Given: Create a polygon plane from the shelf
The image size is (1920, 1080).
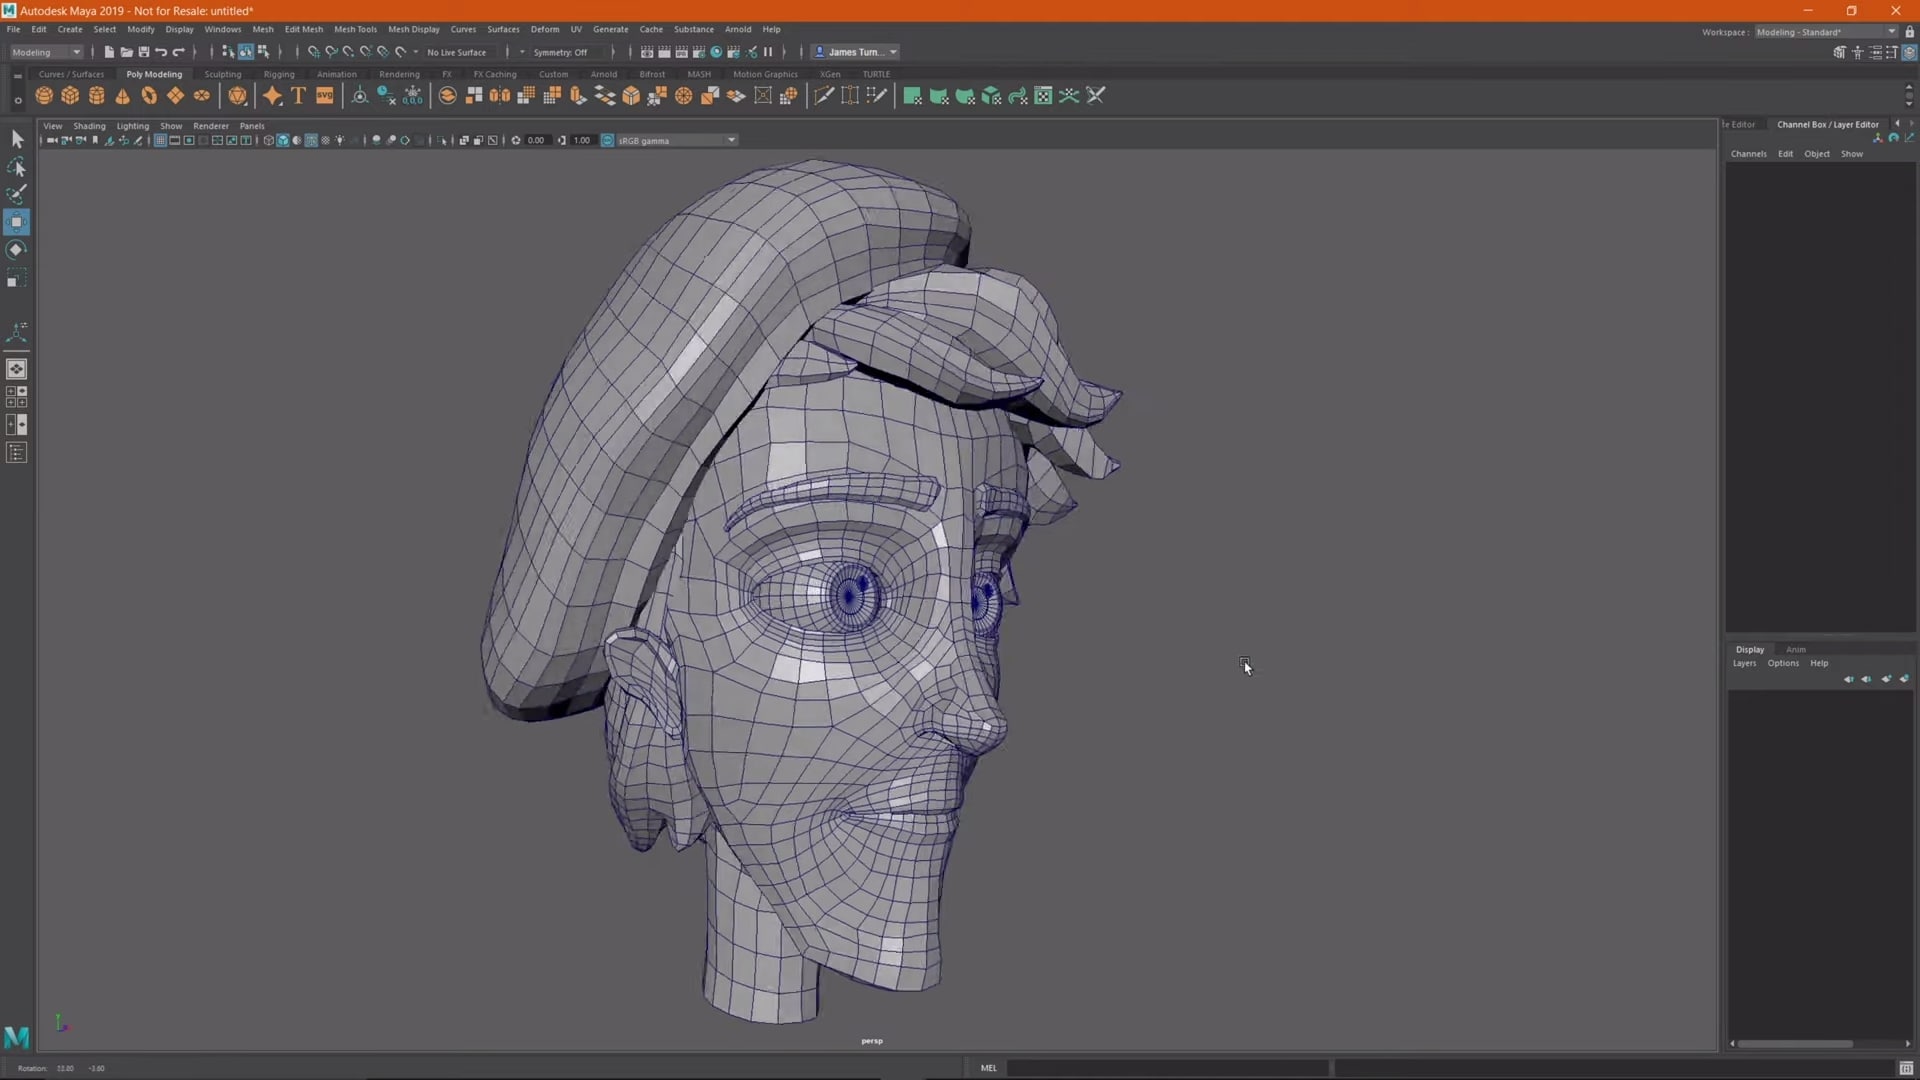Looking at the screenshot, I should tap(175, 96).
